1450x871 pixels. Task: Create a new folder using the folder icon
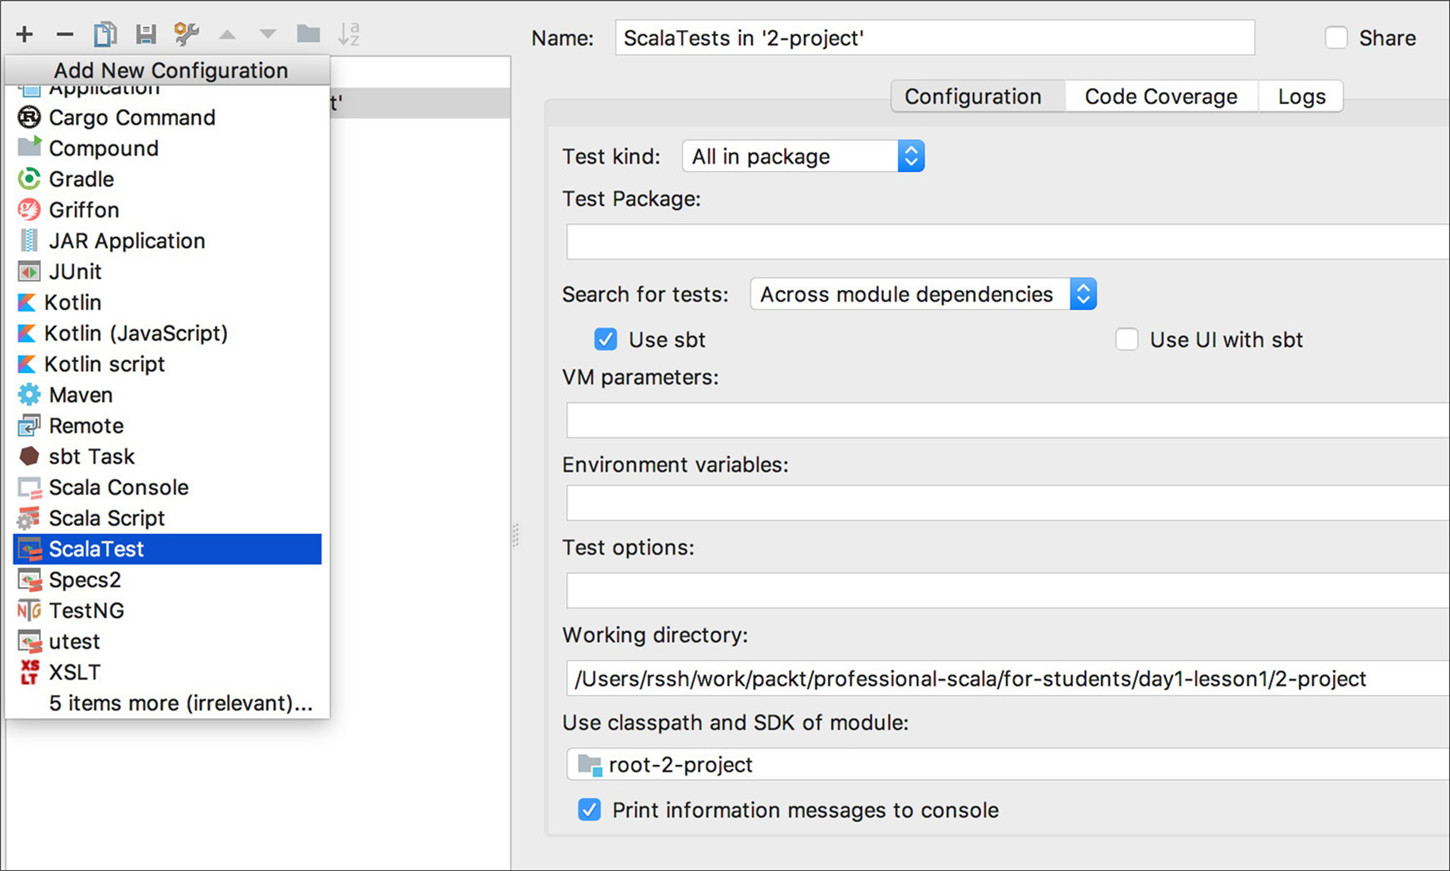[307, 33]
